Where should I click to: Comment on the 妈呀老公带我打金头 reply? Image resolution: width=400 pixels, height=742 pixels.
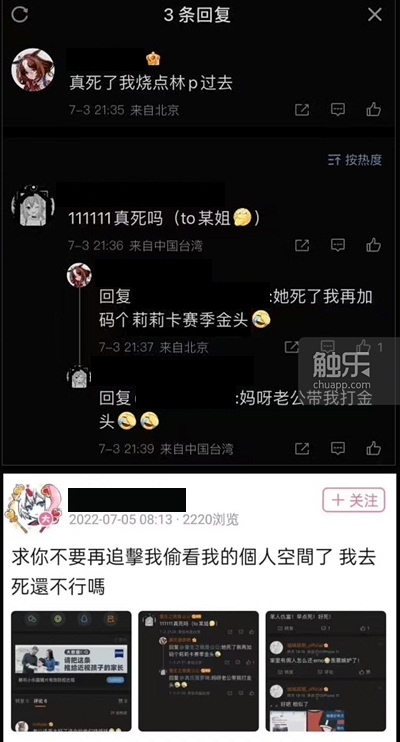click(x=338, y=448)
